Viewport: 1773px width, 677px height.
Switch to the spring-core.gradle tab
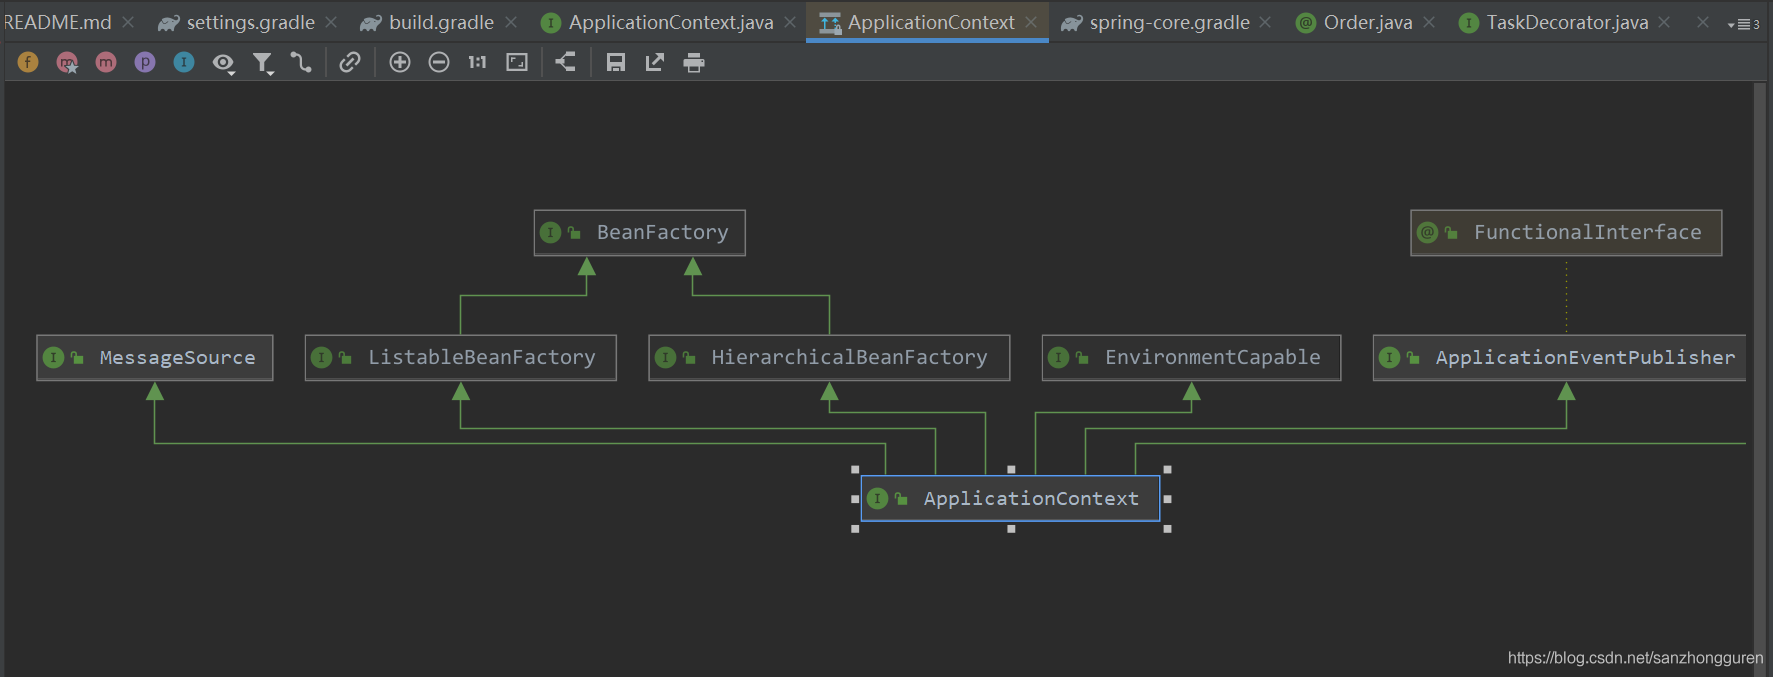click(x=1168, y=23)
